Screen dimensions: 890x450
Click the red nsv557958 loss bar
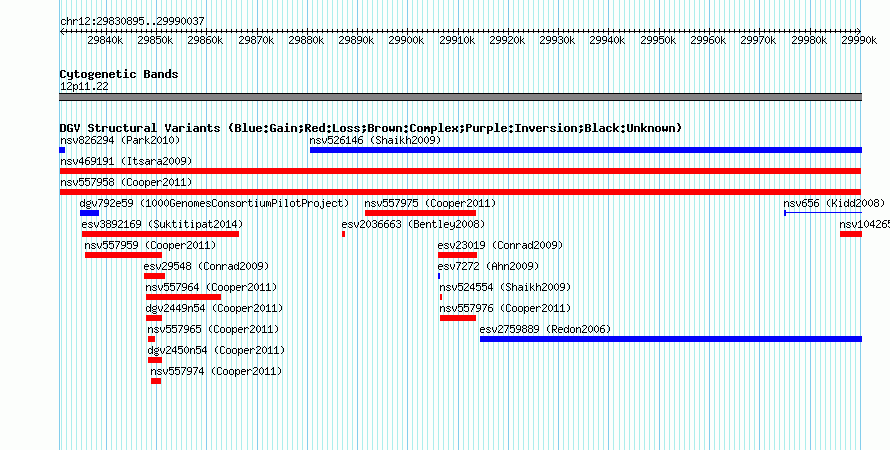click(x=460, y=192)
